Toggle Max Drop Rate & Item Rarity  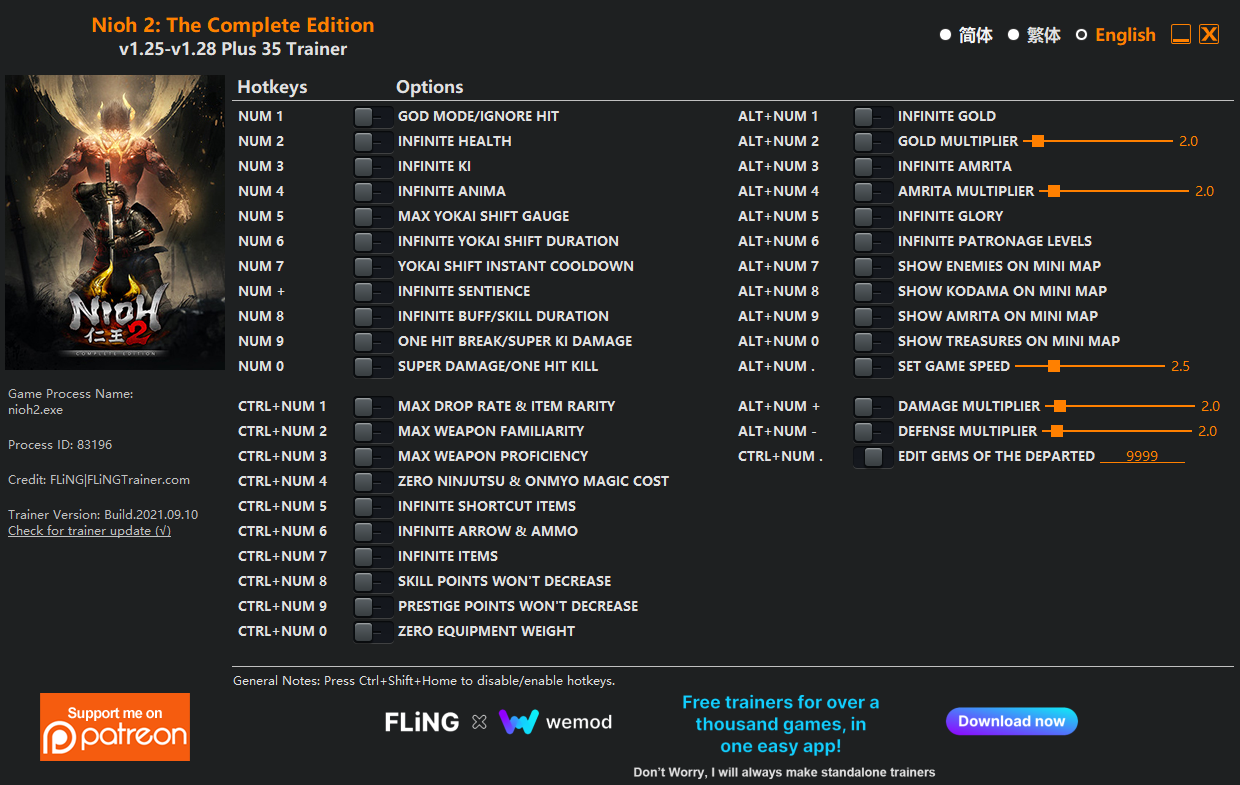(372, 407)
